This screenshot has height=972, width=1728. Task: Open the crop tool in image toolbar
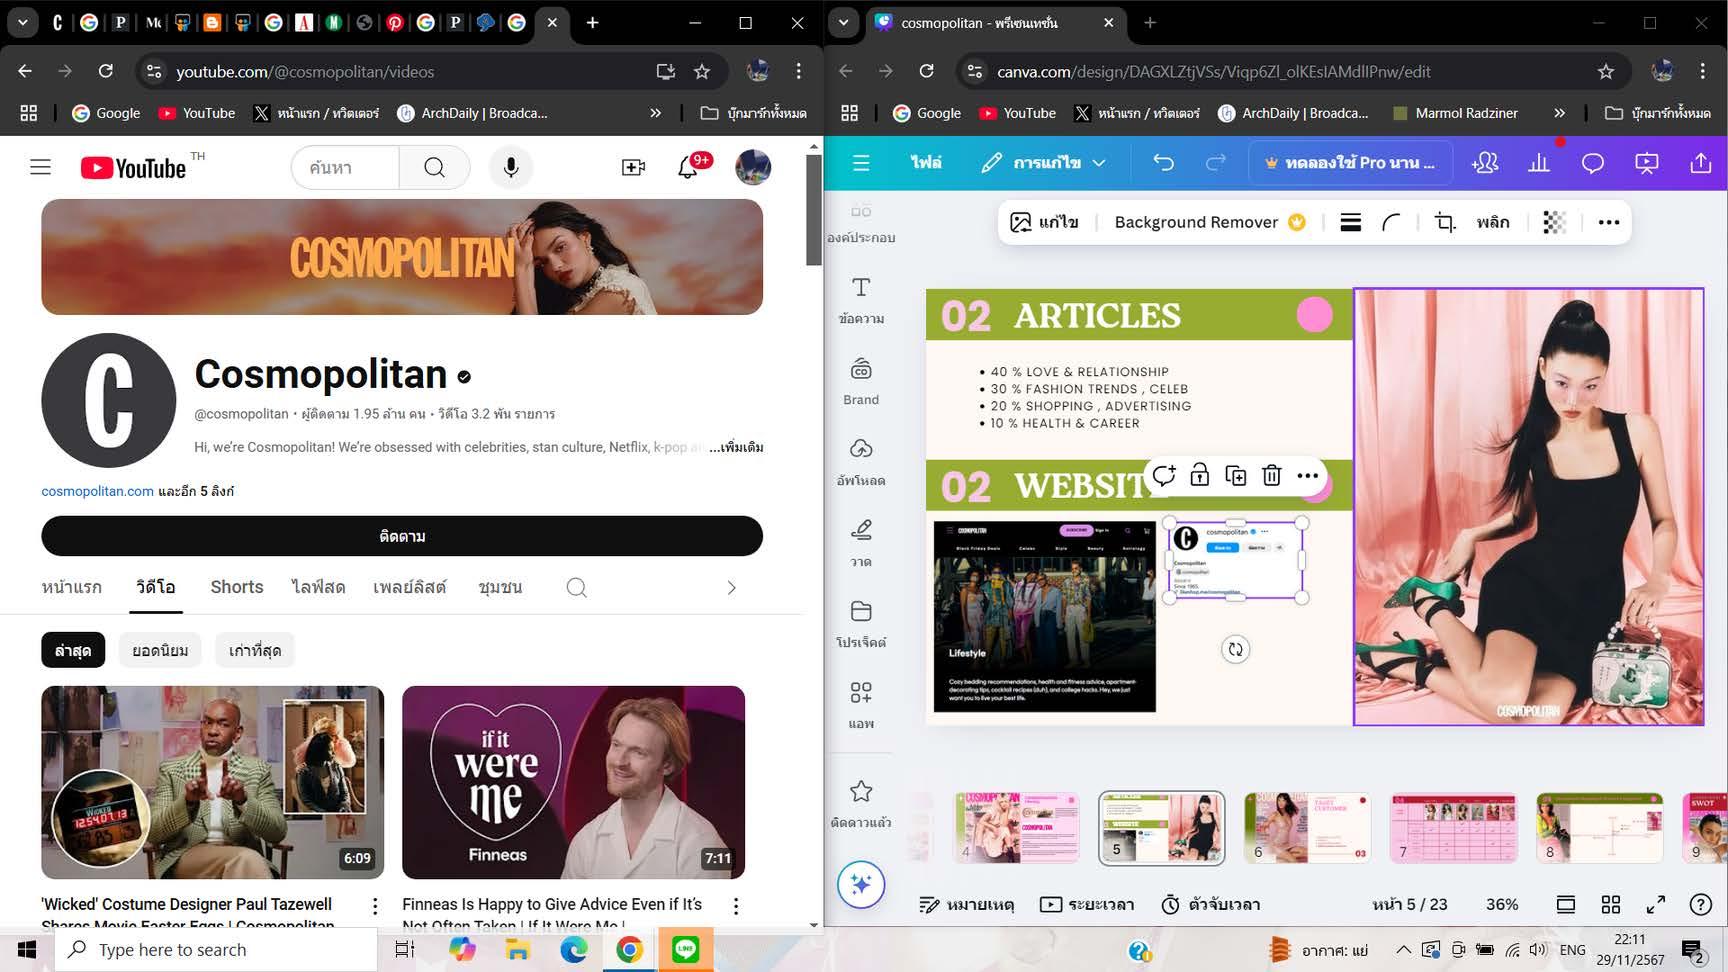pos(1445,222)
